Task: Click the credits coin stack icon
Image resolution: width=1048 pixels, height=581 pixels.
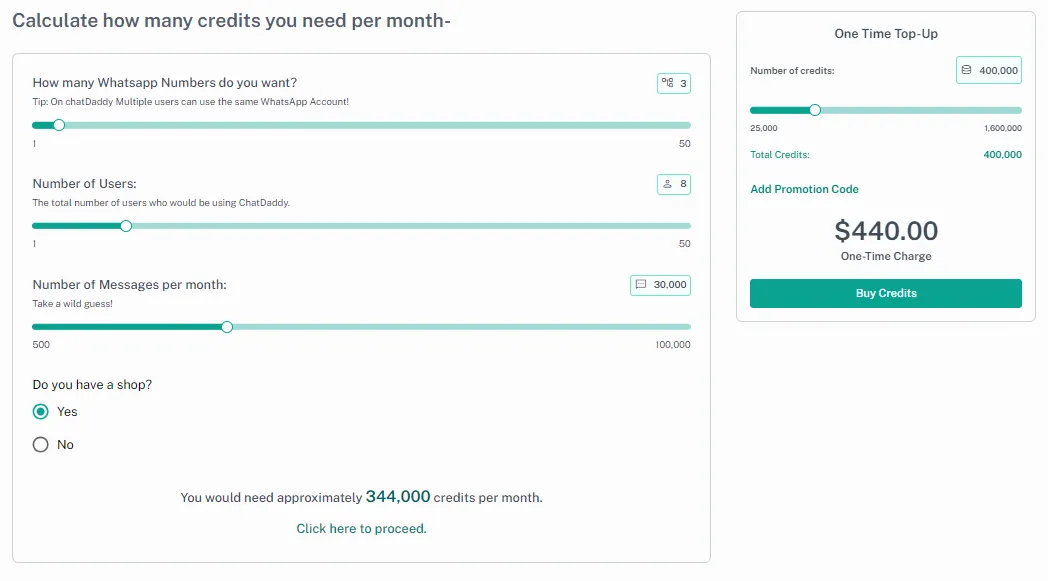Action: 966,70
